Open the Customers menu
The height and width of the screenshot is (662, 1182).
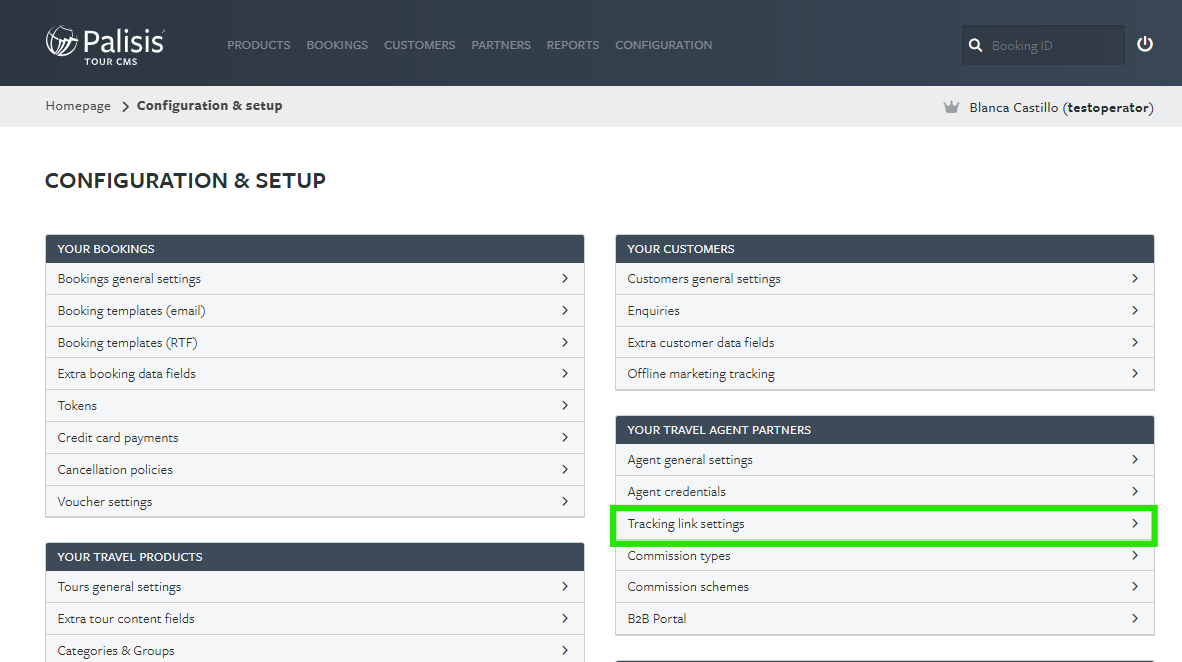tap(420, 45)
